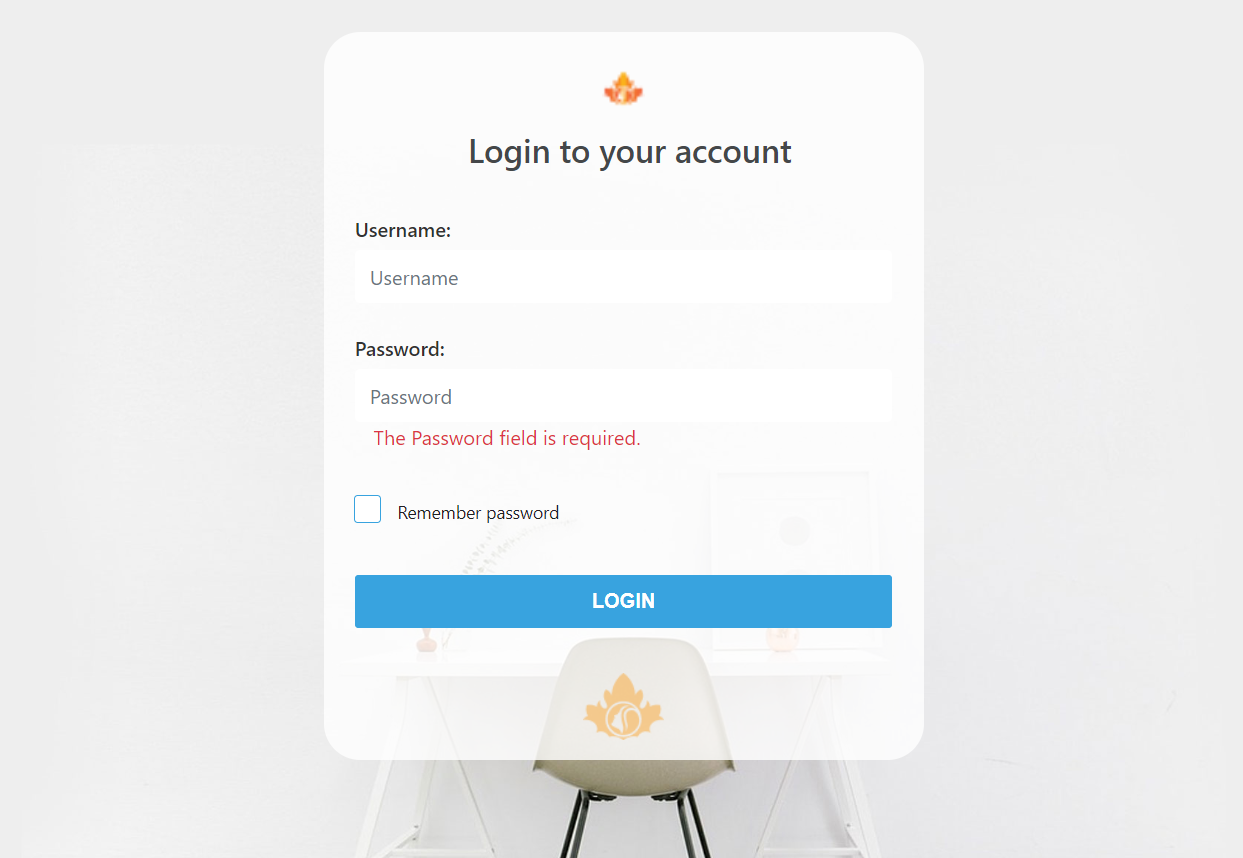Click the orange maple leaf logo above heading
The height and width of the screenshot is (858, 1243).
tap(624, 88)
